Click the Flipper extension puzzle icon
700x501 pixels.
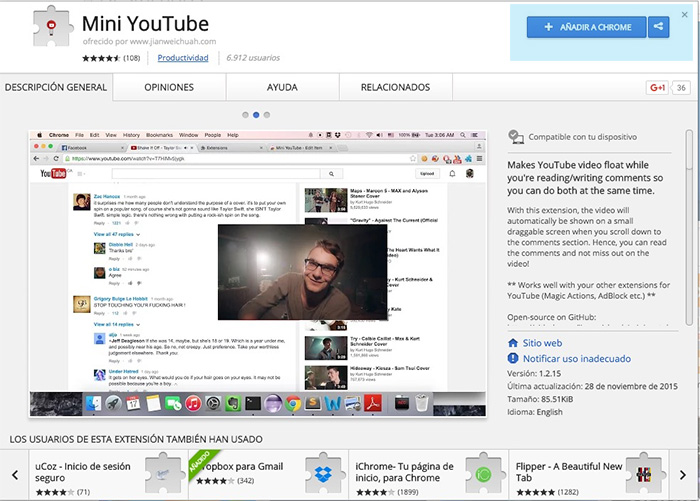(x=644, y=473)
